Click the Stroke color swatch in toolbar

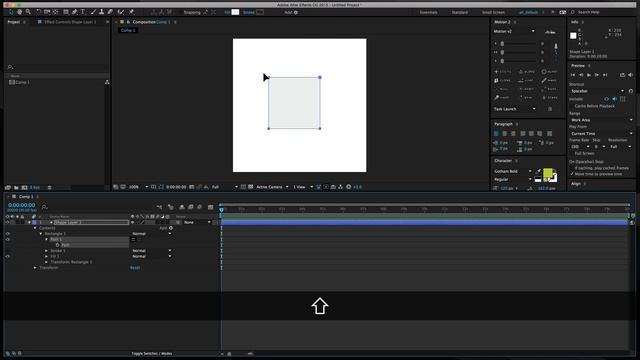(x=260, y=12)
